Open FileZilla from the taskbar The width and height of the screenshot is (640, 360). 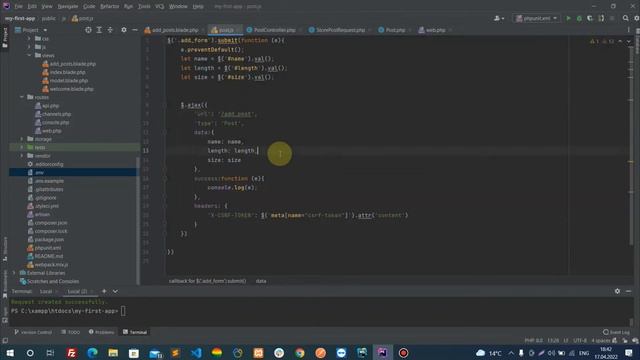click(71, 353)
